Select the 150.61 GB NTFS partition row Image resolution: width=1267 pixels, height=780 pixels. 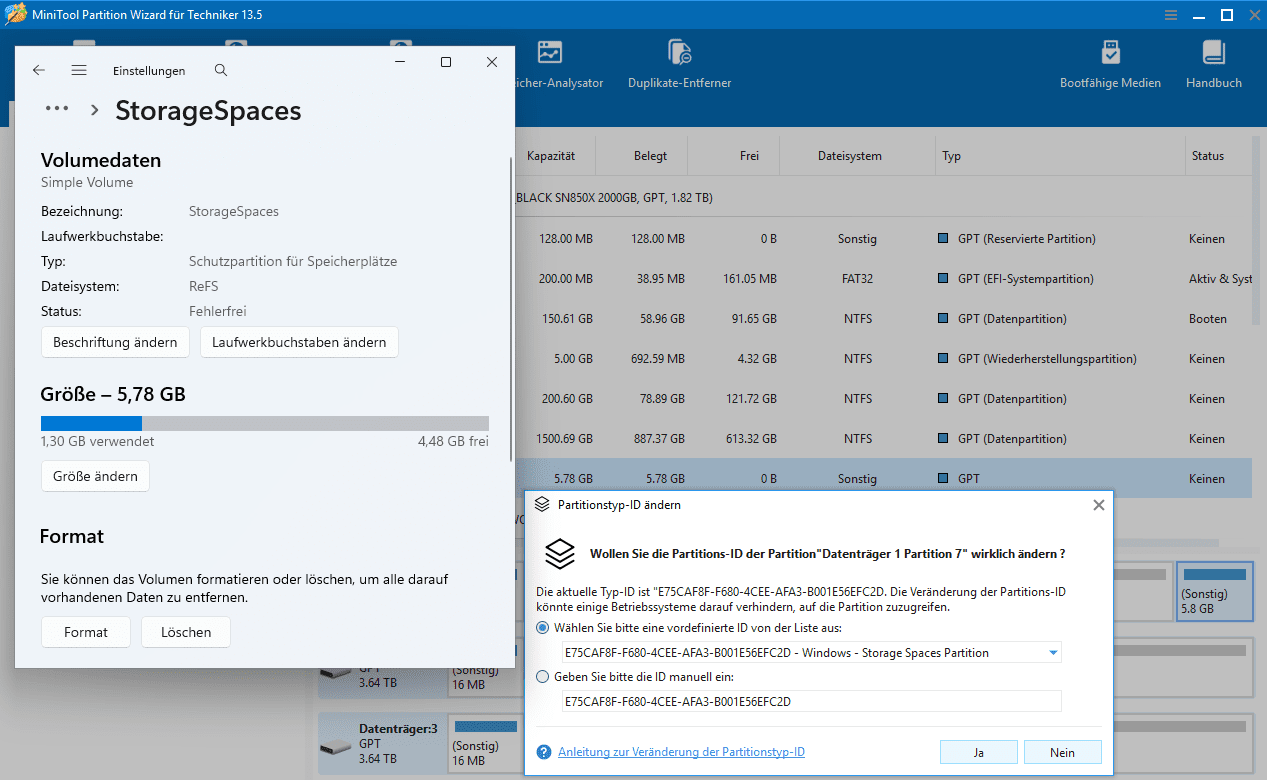[884, 319]
